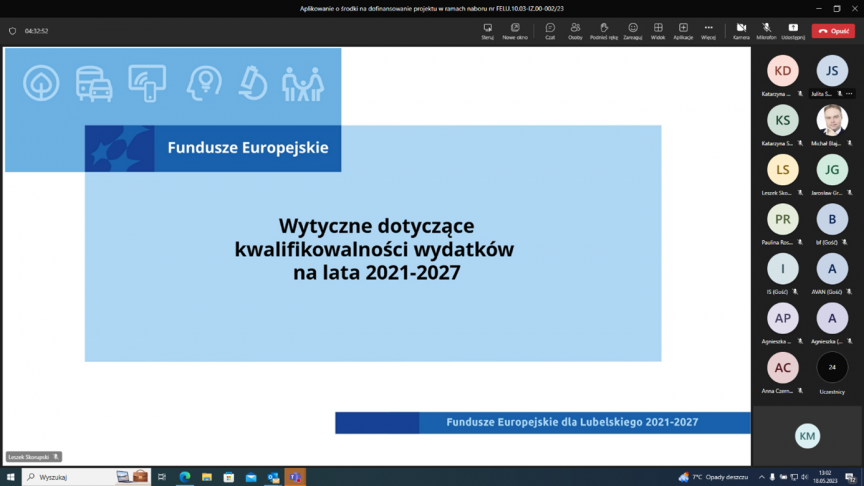Screen dimensions: 864x486
Task: Launch Microsoft Edge from taskbar
Action: point(185,477)
